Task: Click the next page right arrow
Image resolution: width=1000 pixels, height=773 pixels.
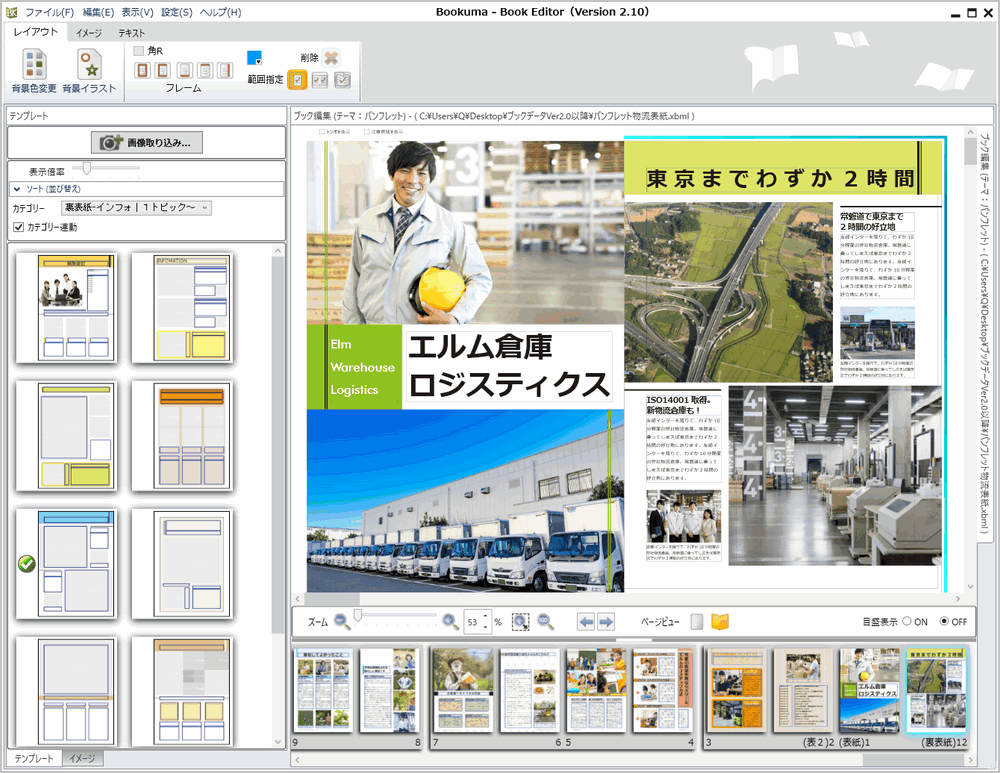Action: pyautogui.click(x=606, y=622)
